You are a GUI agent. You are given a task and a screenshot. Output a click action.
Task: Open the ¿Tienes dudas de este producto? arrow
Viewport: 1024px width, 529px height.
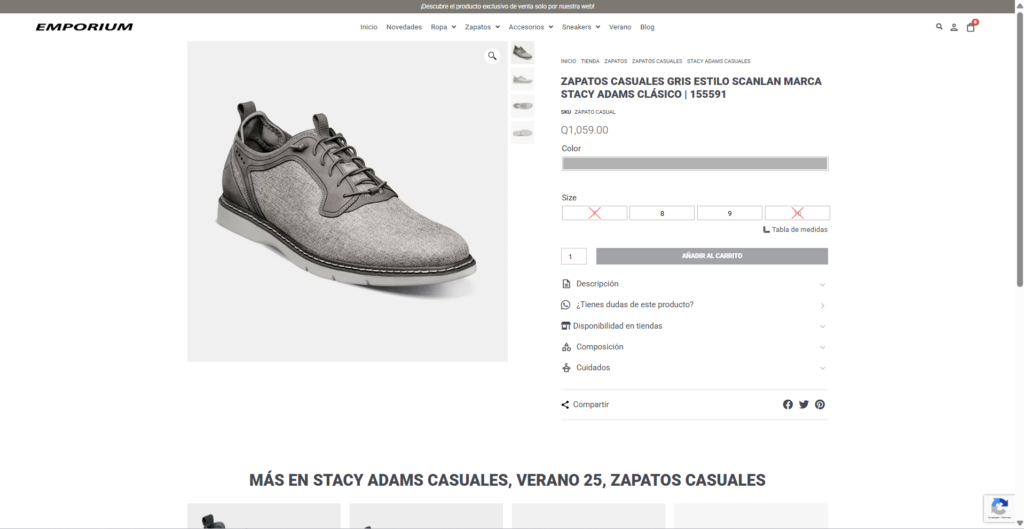pyautogui.click(x=822, y=306)
